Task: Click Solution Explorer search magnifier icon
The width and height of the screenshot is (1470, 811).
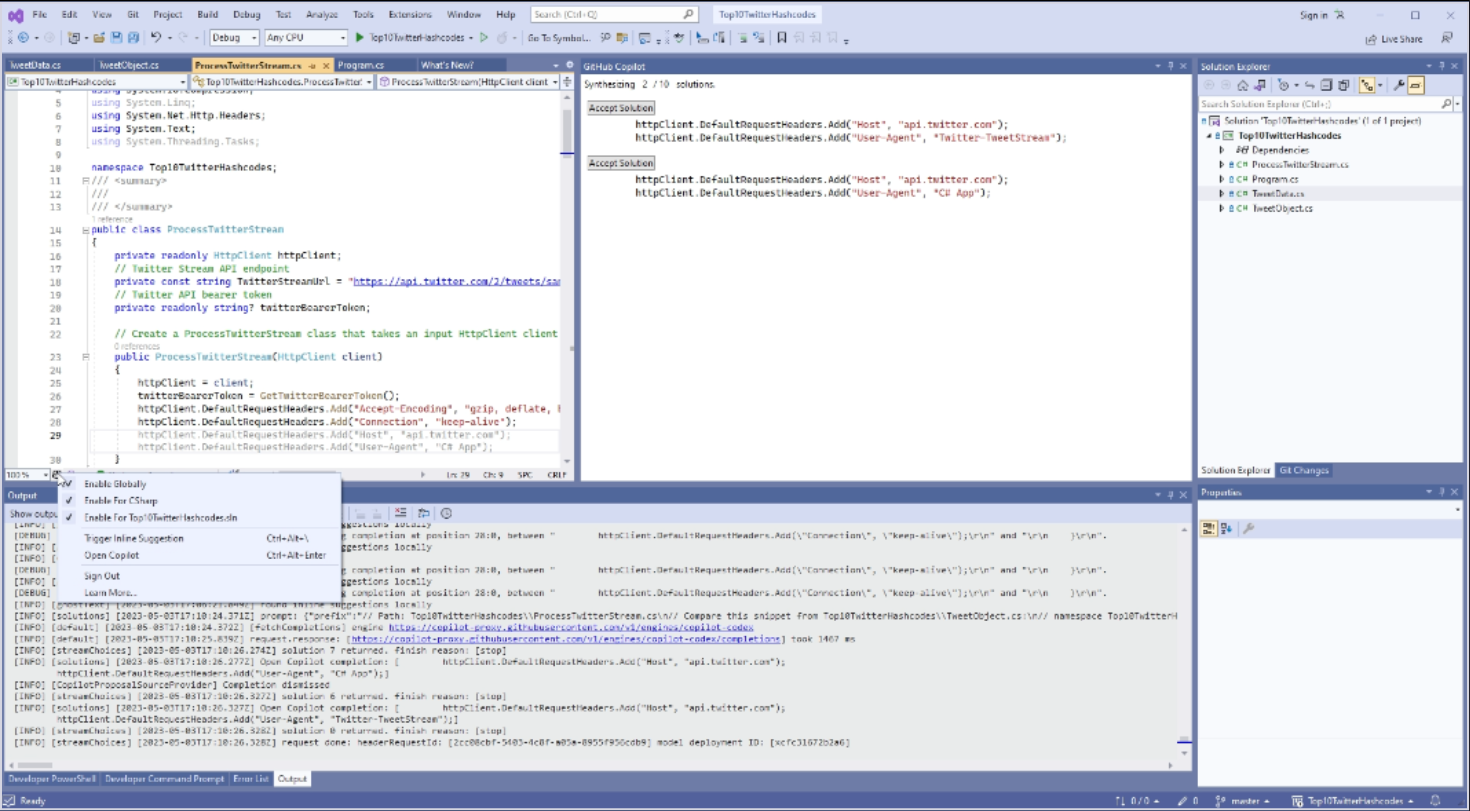Action: pos(1446,104)
